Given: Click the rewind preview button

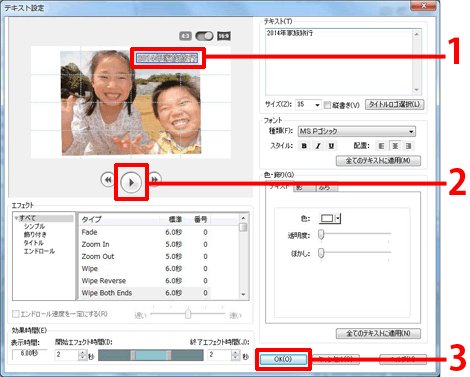Looking at the screenshot, I should click(107, 180).
